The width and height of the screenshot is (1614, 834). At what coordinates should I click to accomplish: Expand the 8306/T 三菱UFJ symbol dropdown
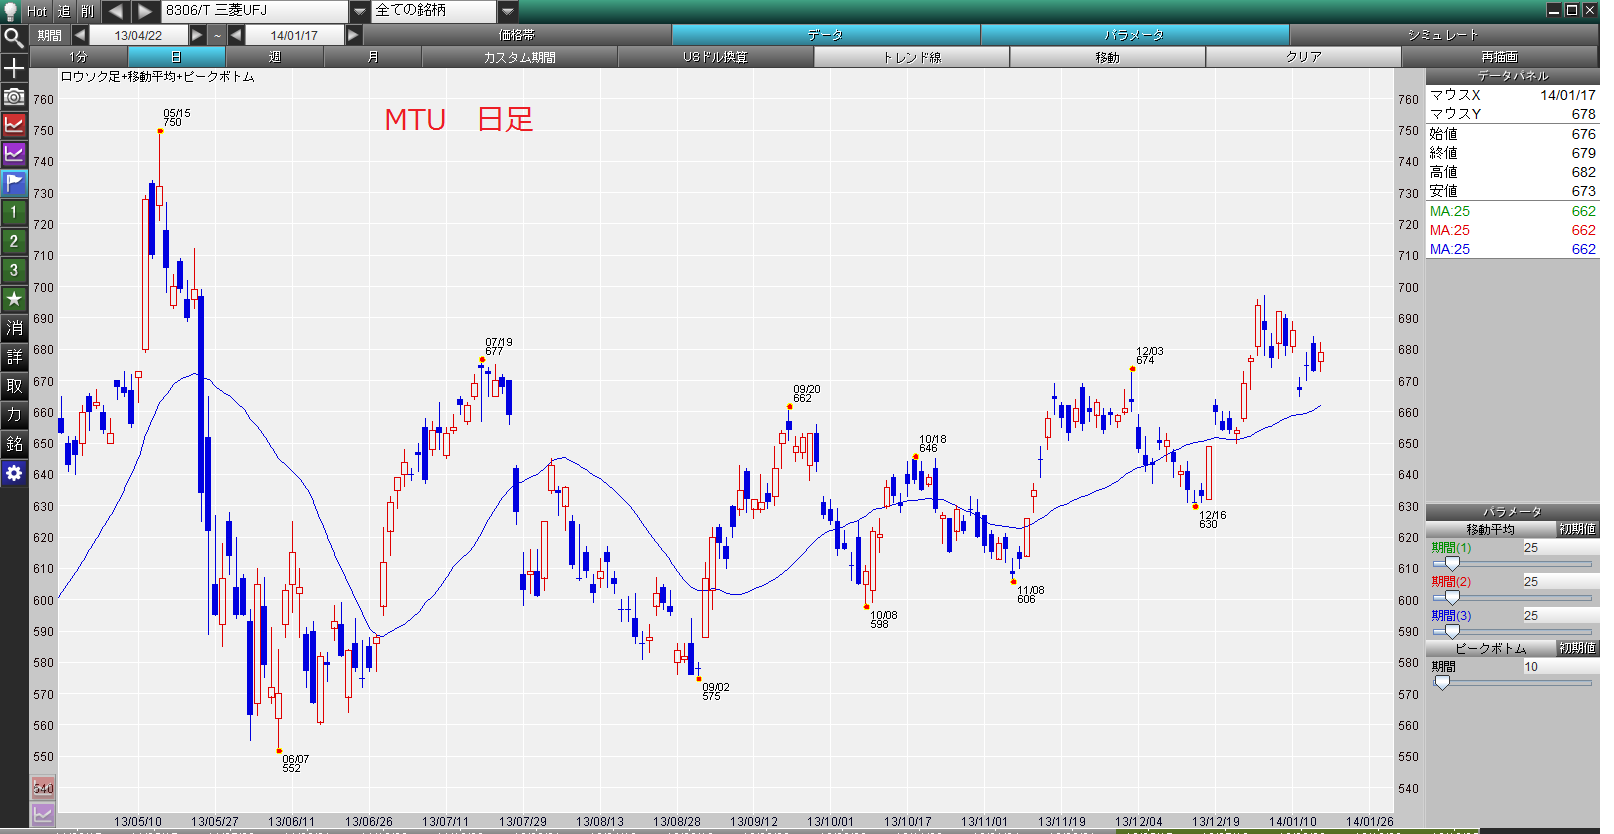[x=360, y=11]
